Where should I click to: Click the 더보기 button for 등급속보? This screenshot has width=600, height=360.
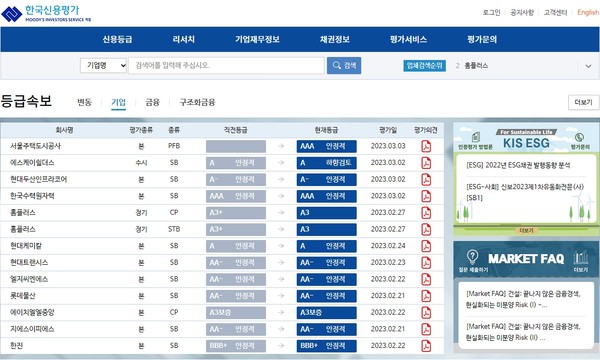point(583,102)
